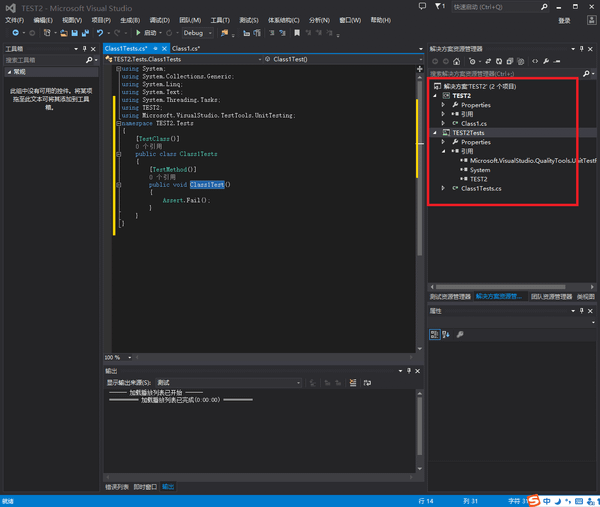
Task: Undo the last edit using the toolbar
Action: tap(100, 33)
